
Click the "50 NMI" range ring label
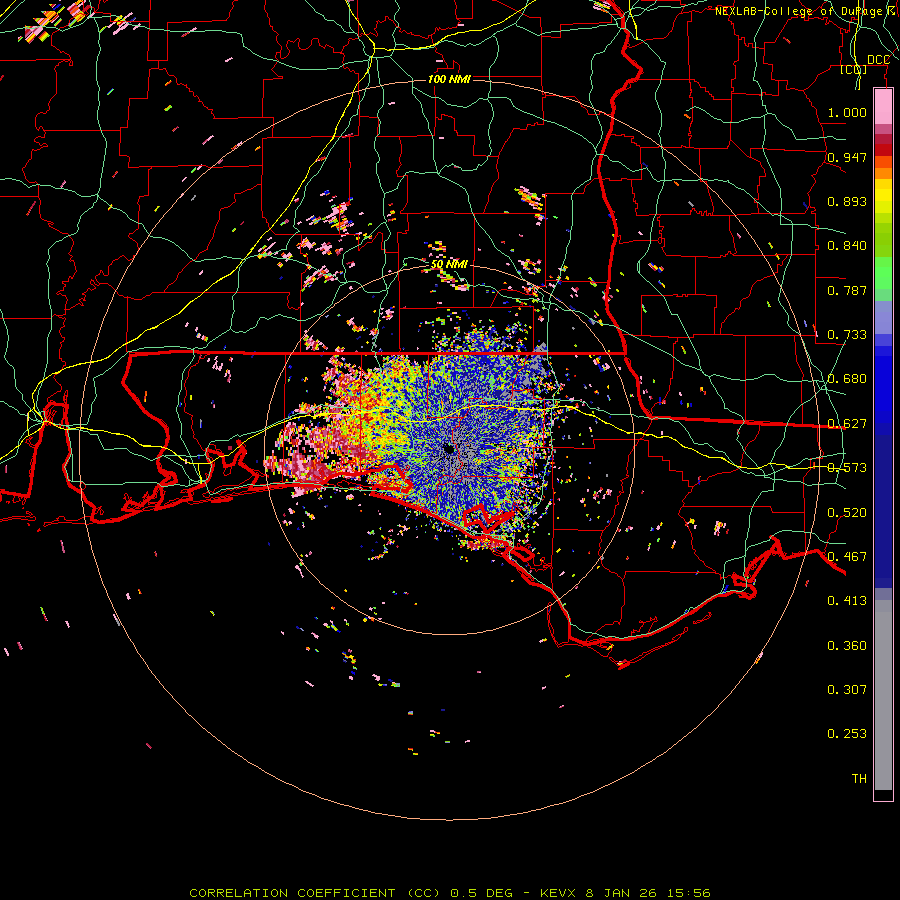(449, 264)
